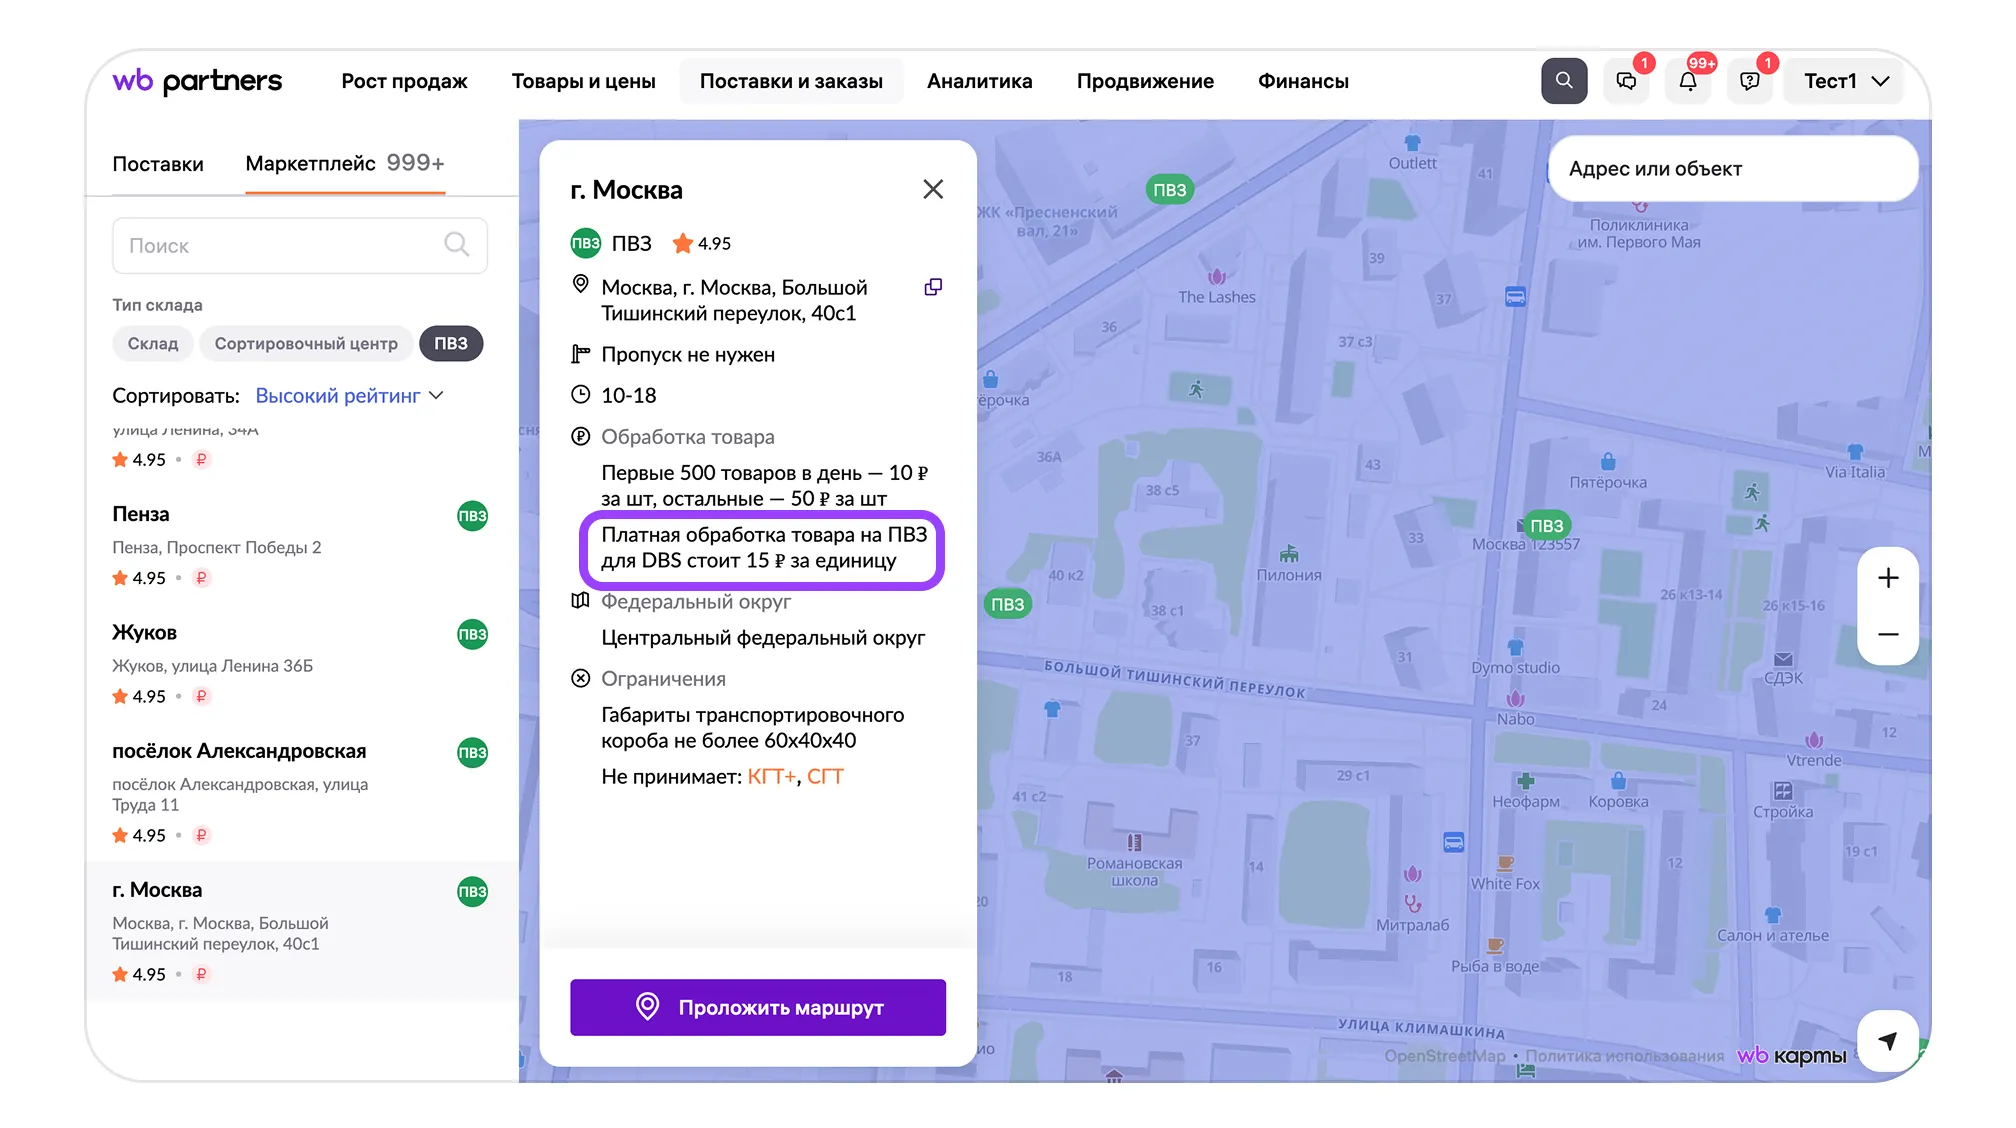The image size is (2016, 1128).
Task: Click the ПВЗ map marker near 40 к2
Action: pos(1007,604)
